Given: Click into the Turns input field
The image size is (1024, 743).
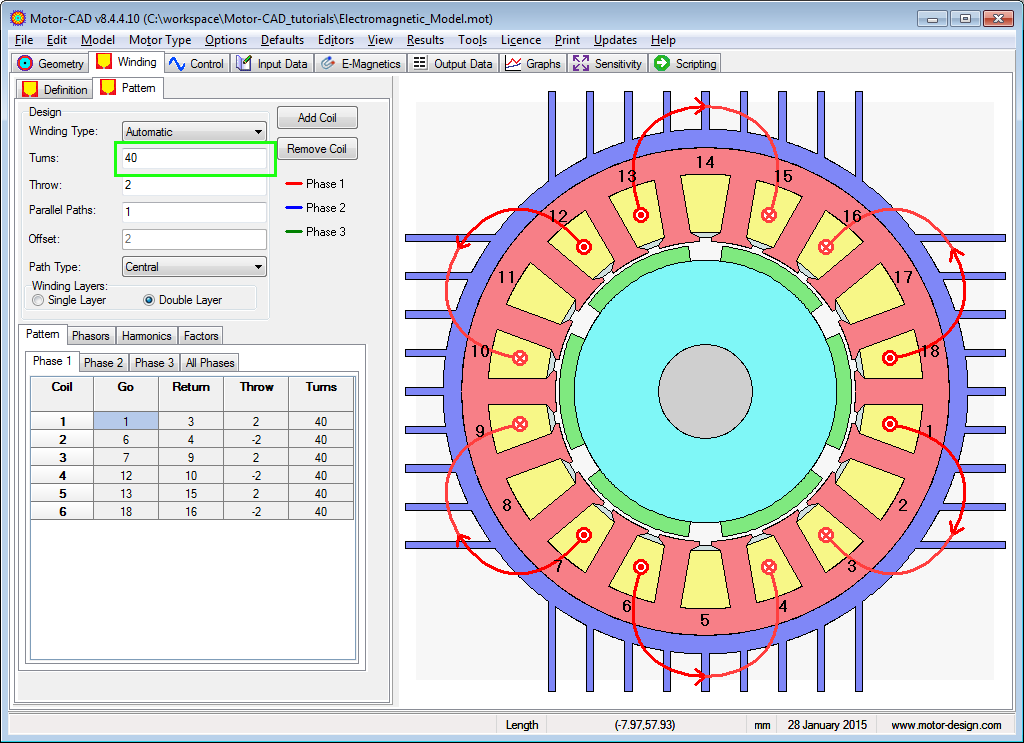Looking at the screenshot, I should (x=195, y=159).
